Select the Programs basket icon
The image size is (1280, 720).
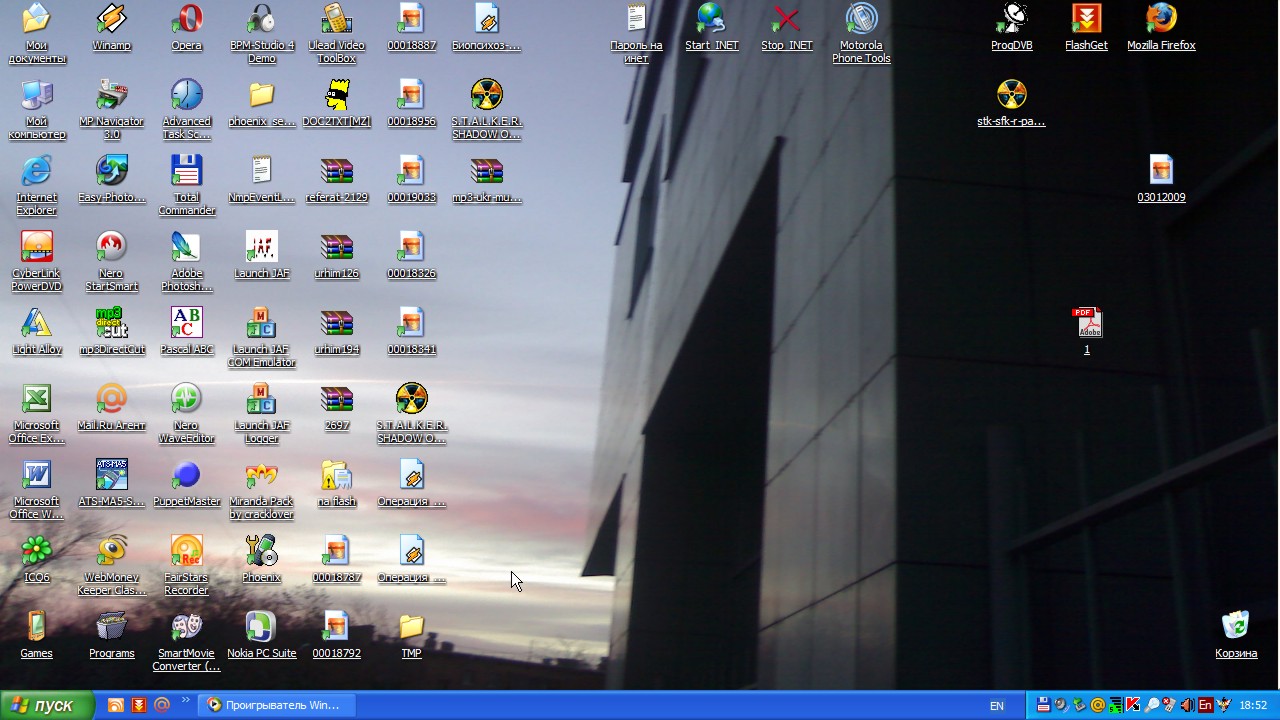pos(111,634)
